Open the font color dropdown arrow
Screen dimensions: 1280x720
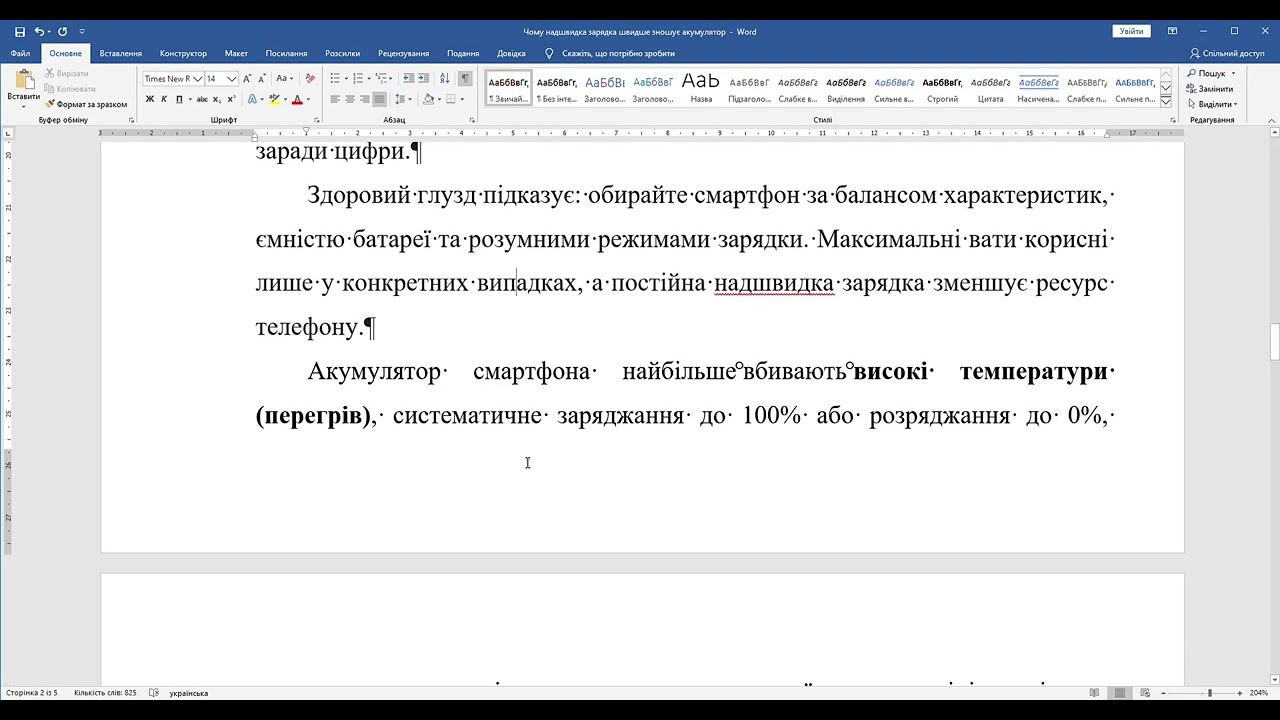pyautogui.click(x=308, y=99)
